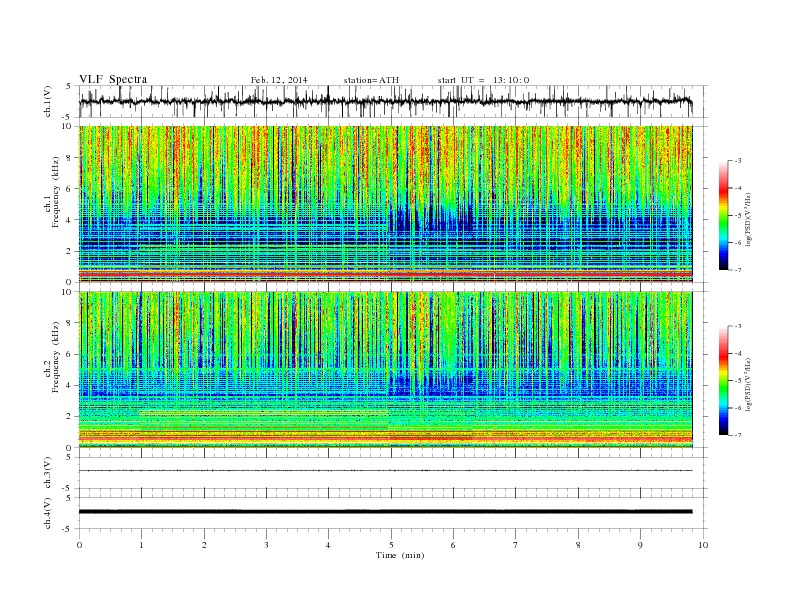792x612 pixels.
Task: Click the ch.1 voltage waveform trace
Action: click(x=386, y=101)
